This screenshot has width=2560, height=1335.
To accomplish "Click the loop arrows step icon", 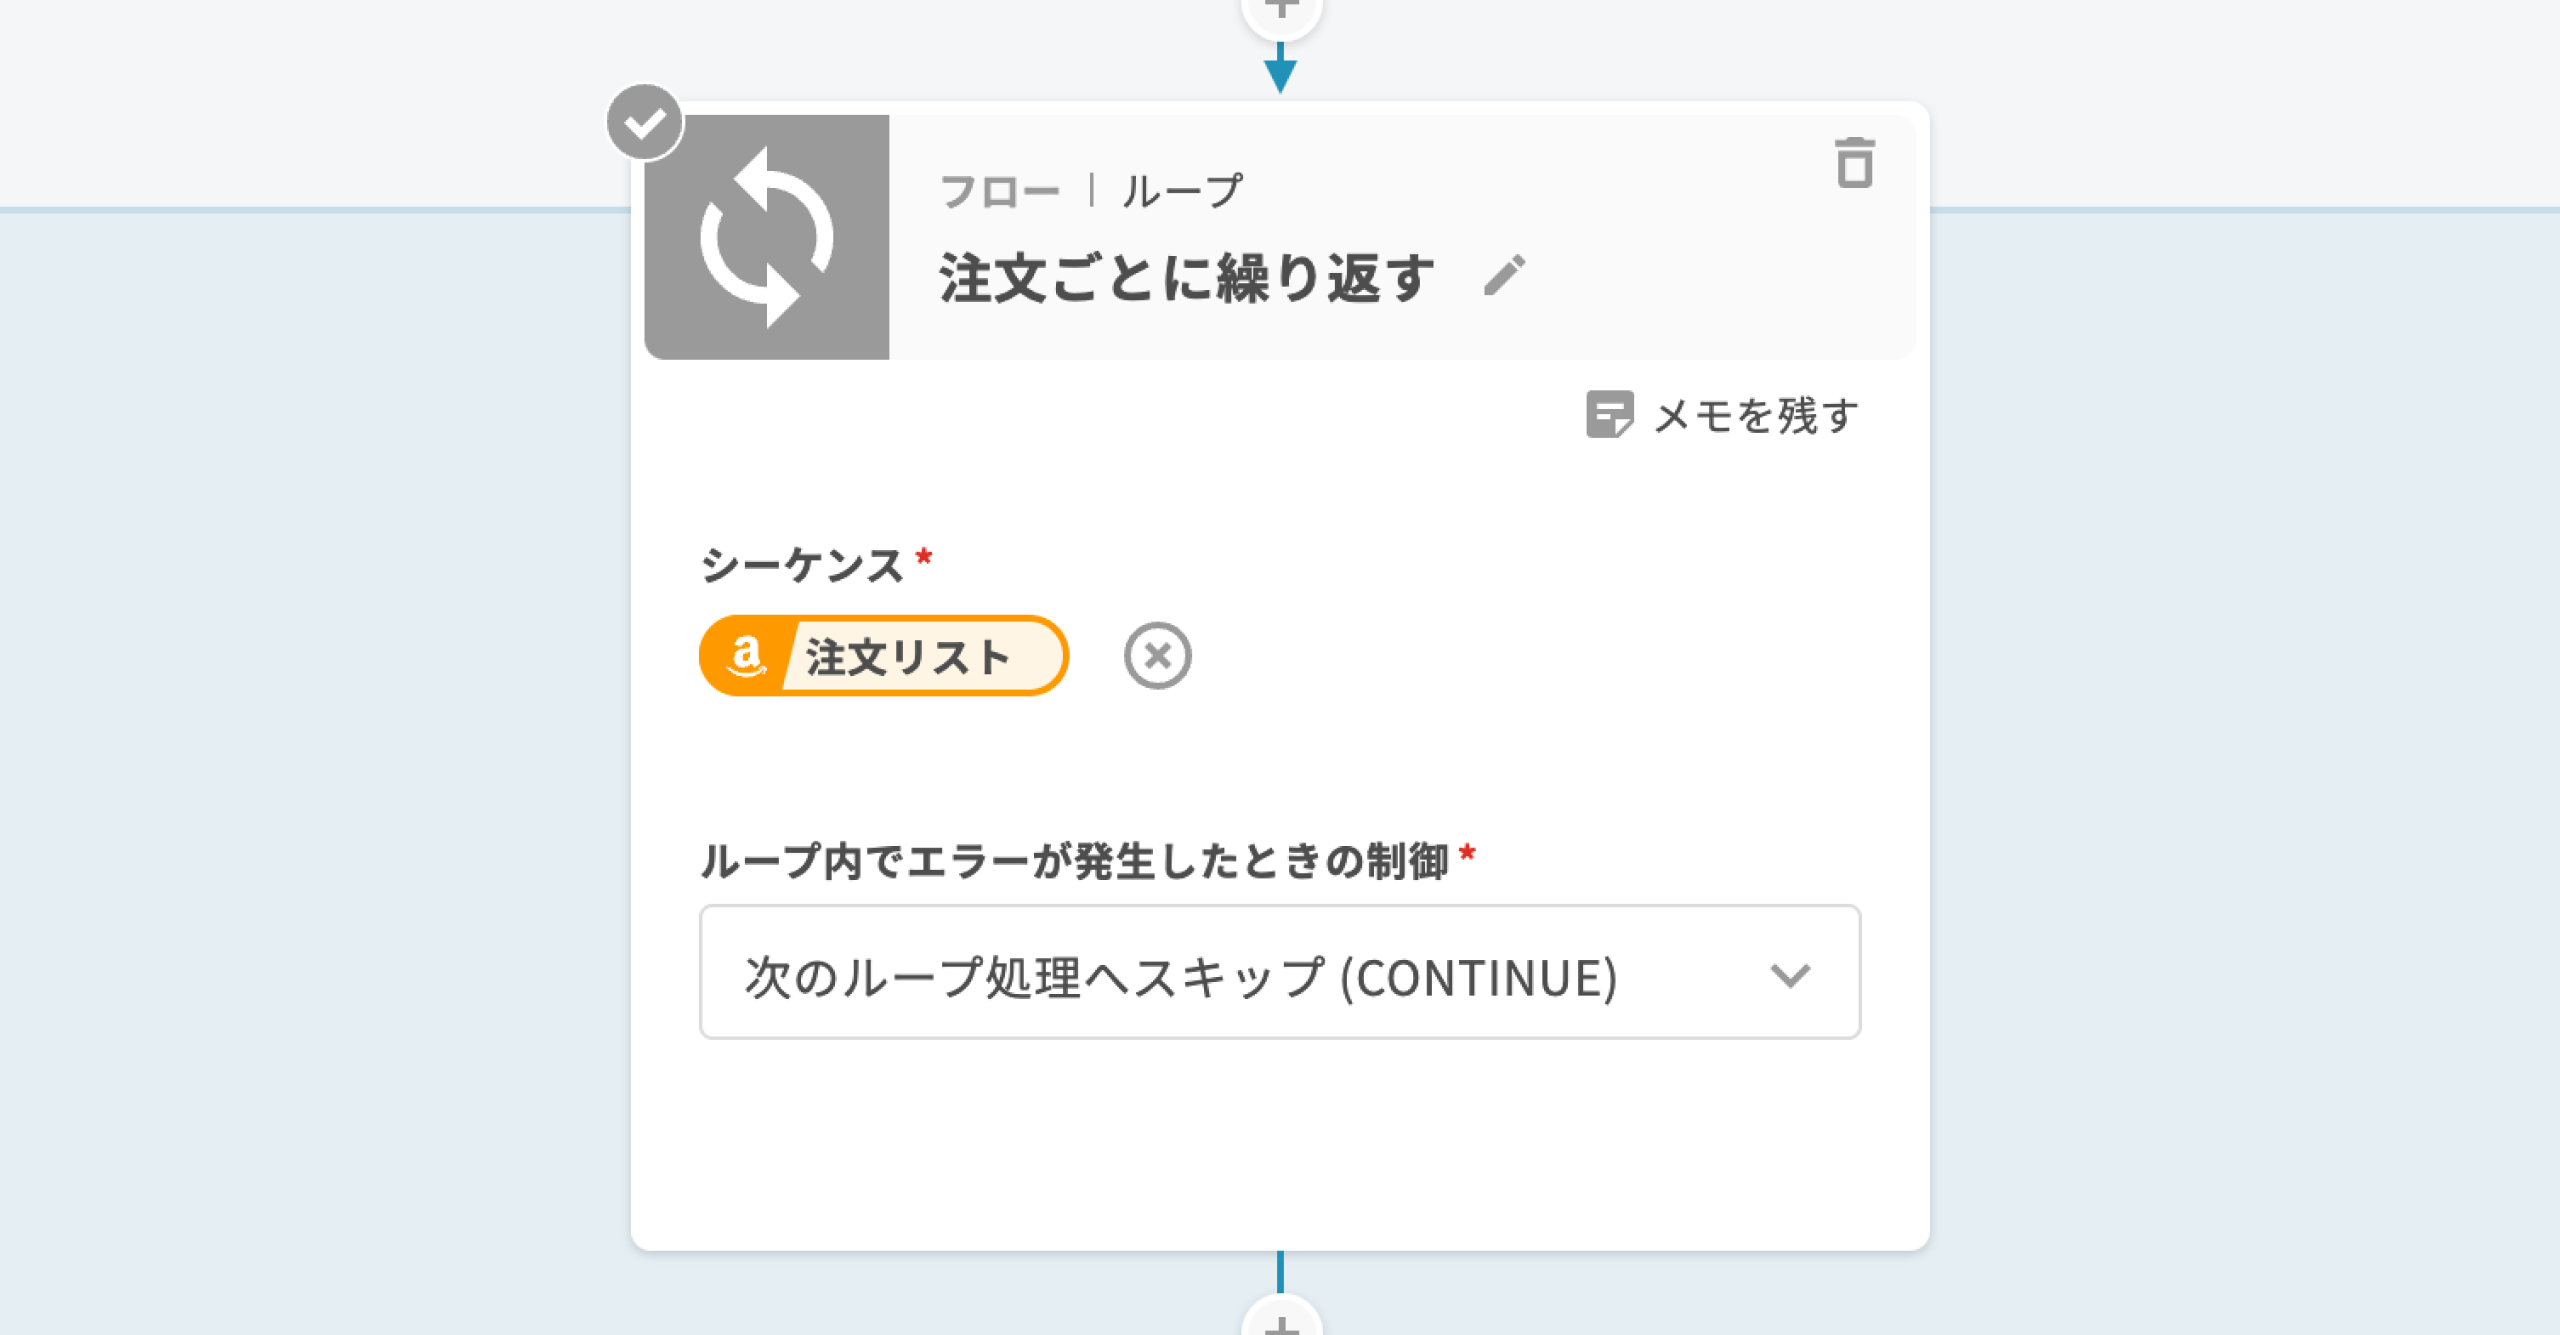I will (767, 237).
